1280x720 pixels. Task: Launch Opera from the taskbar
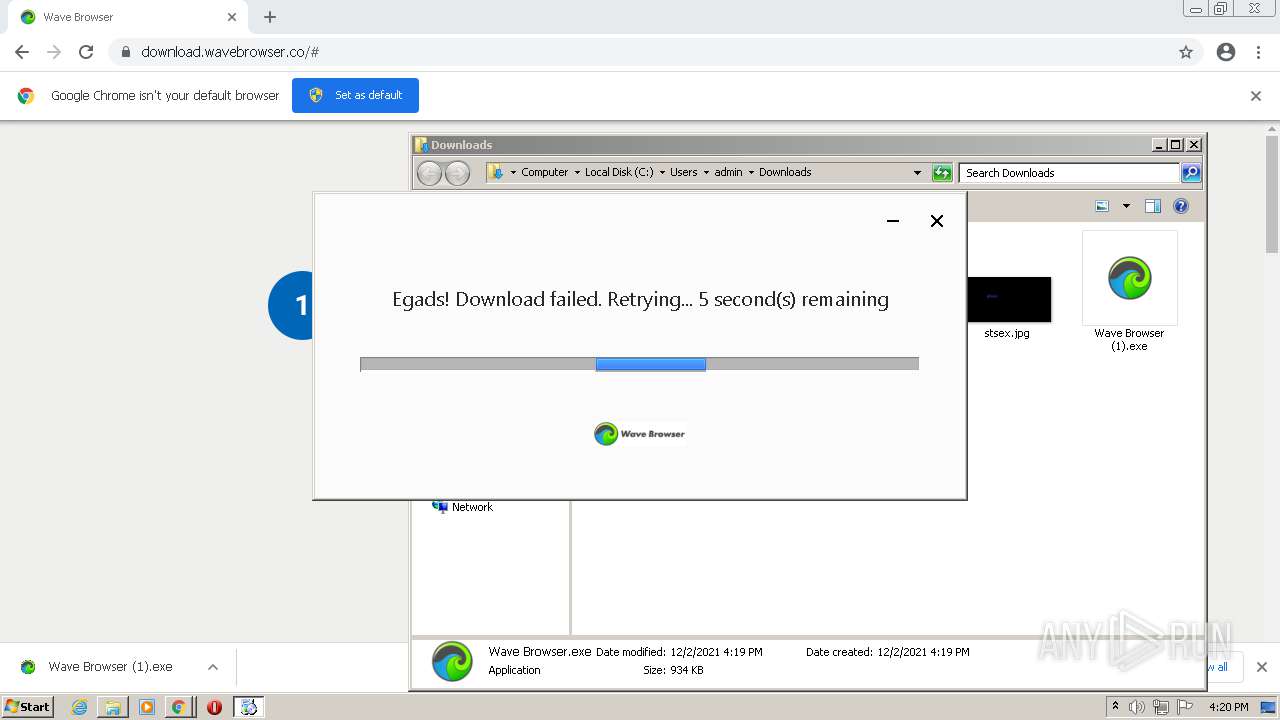point(214,707)
